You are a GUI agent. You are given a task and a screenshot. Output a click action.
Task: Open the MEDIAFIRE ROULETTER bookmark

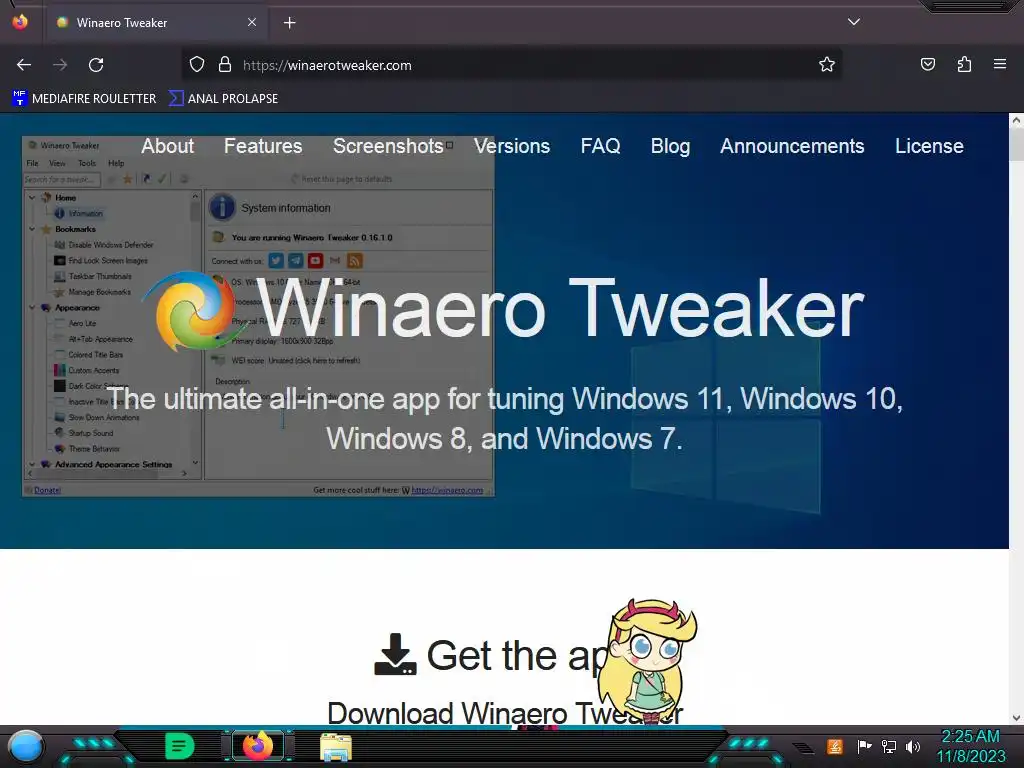click(x=84, y=99)
